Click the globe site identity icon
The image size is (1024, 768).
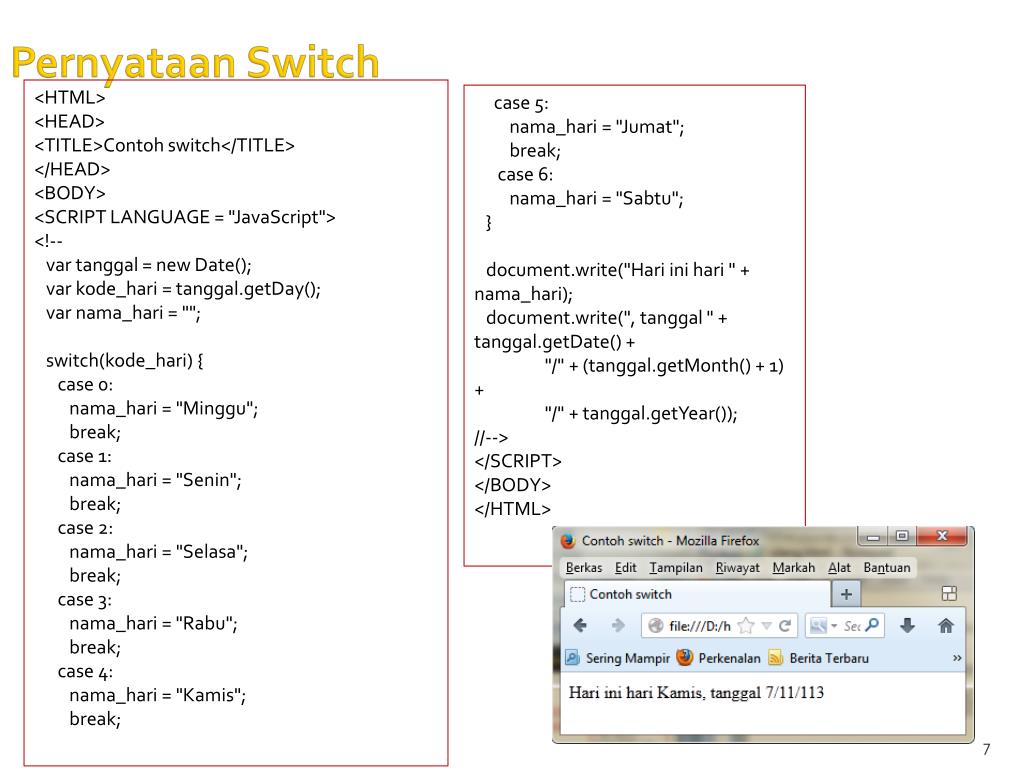coord(656,626)
